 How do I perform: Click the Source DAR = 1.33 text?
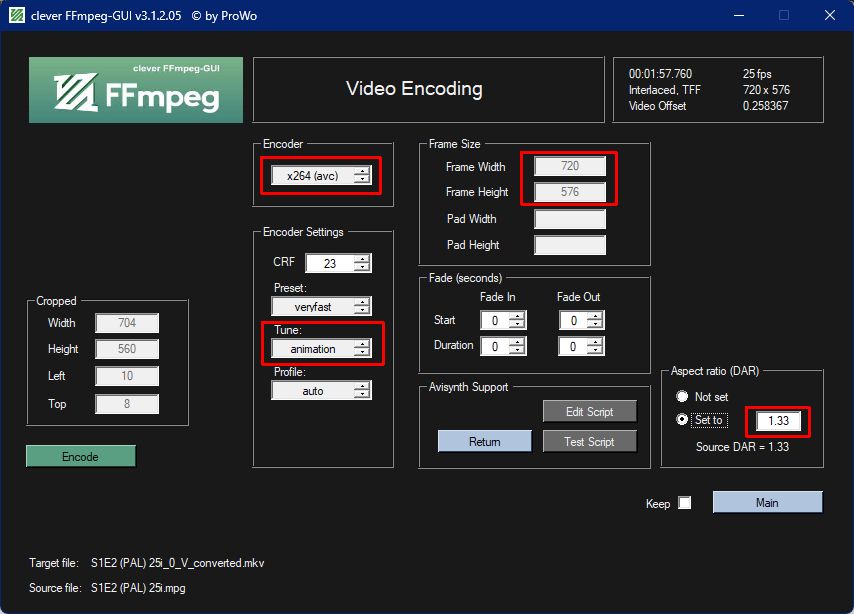click(742, 447)
